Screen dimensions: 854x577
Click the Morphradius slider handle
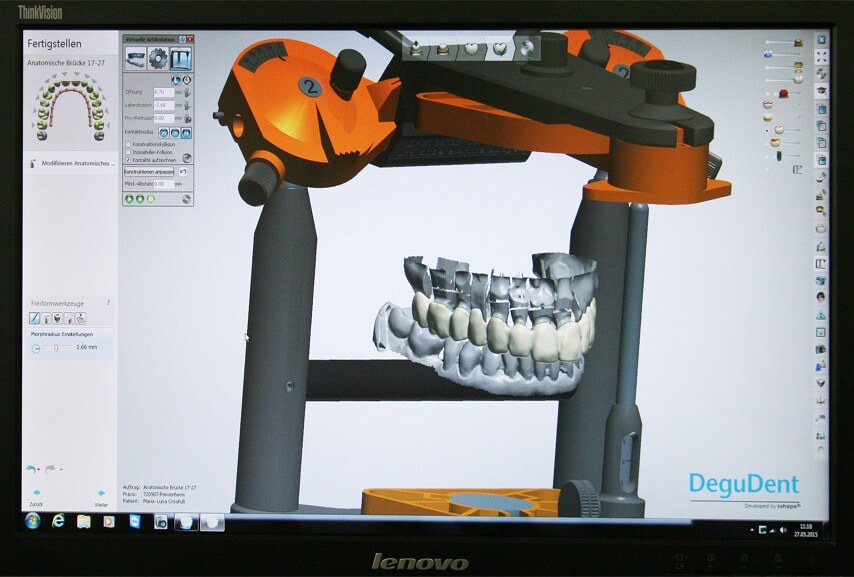click(56, 348)
